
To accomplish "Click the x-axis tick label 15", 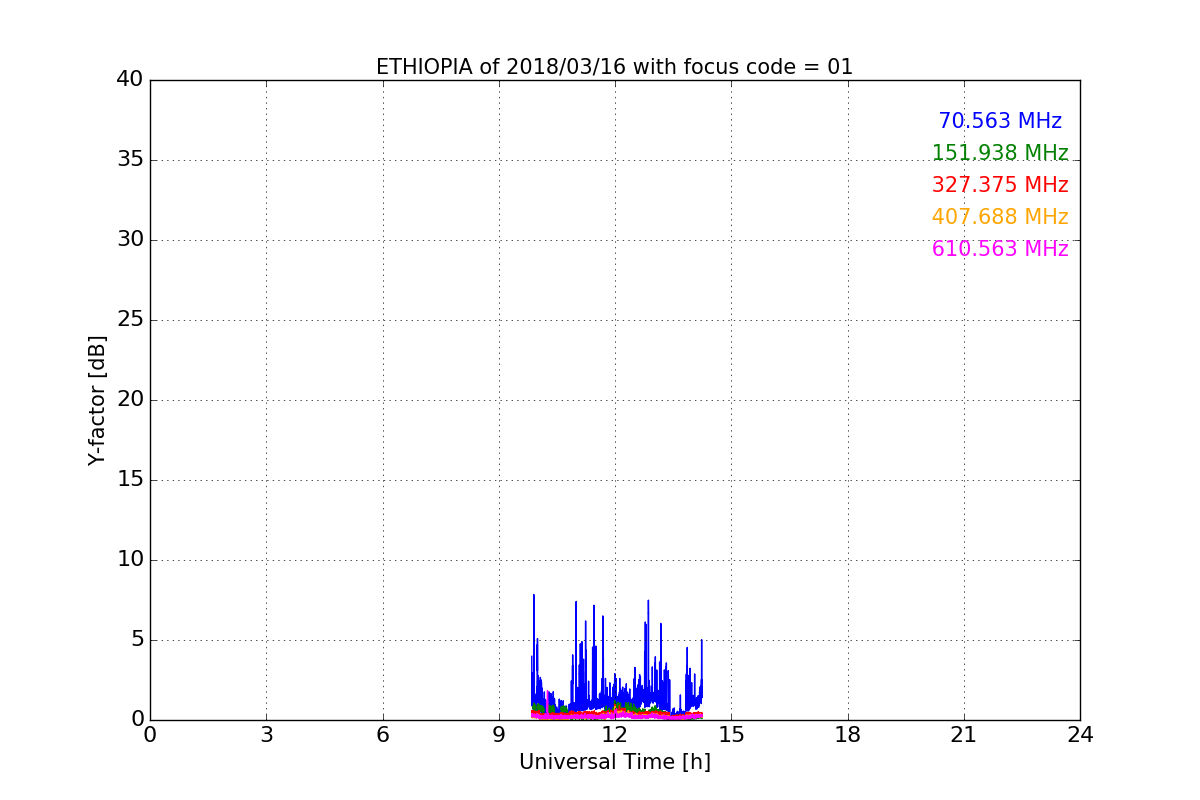I will click(x=731, y=735).
